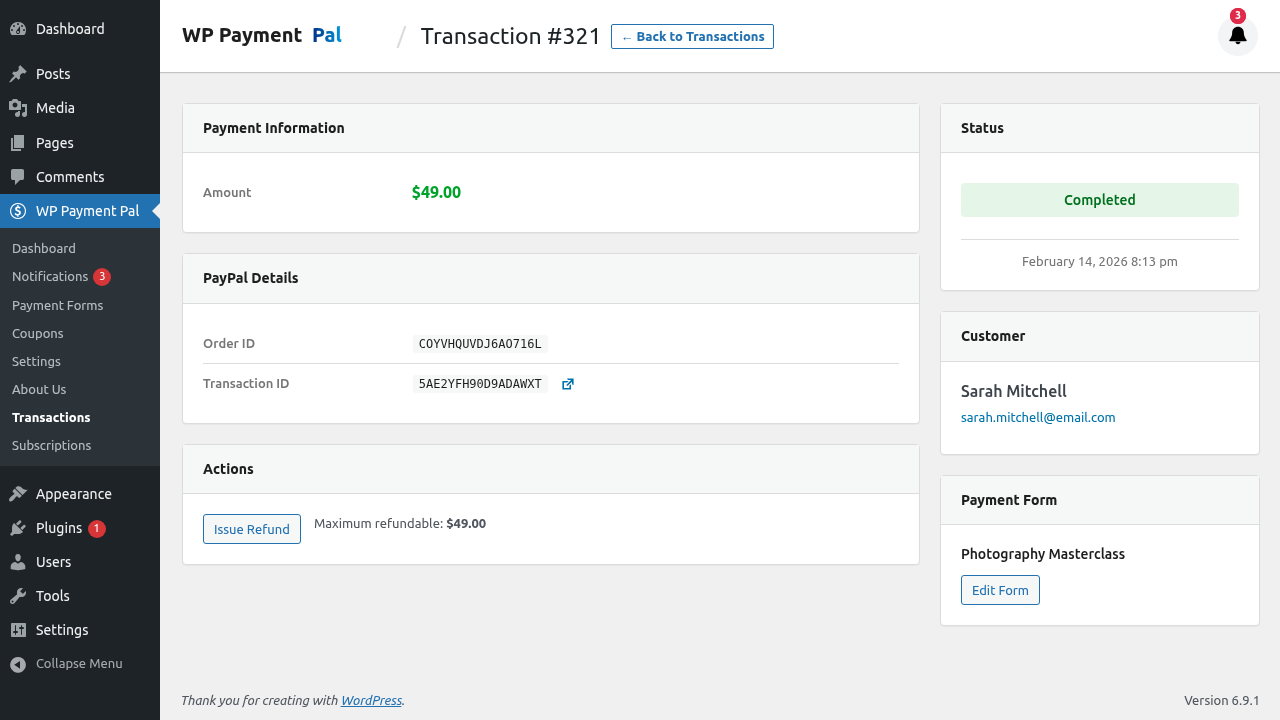The height and width of the screenshot is (720, 1280).
Task: Email Sarah Mitchell via her address link
Action: (x=1038, y=417)
